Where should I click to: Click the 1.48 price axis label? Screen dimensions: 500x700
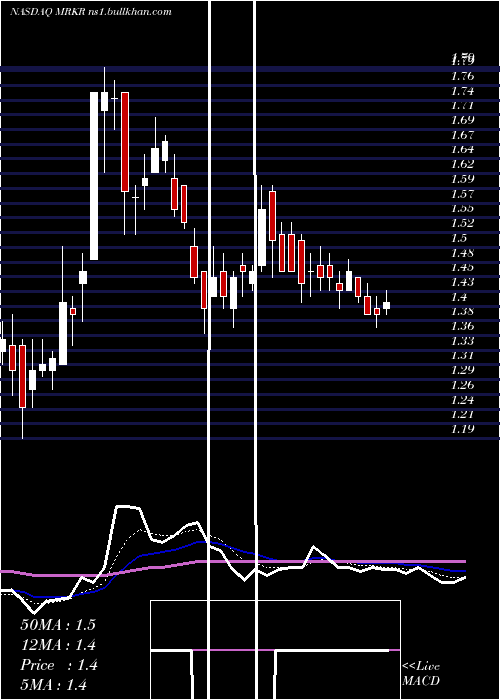point(462,253)
